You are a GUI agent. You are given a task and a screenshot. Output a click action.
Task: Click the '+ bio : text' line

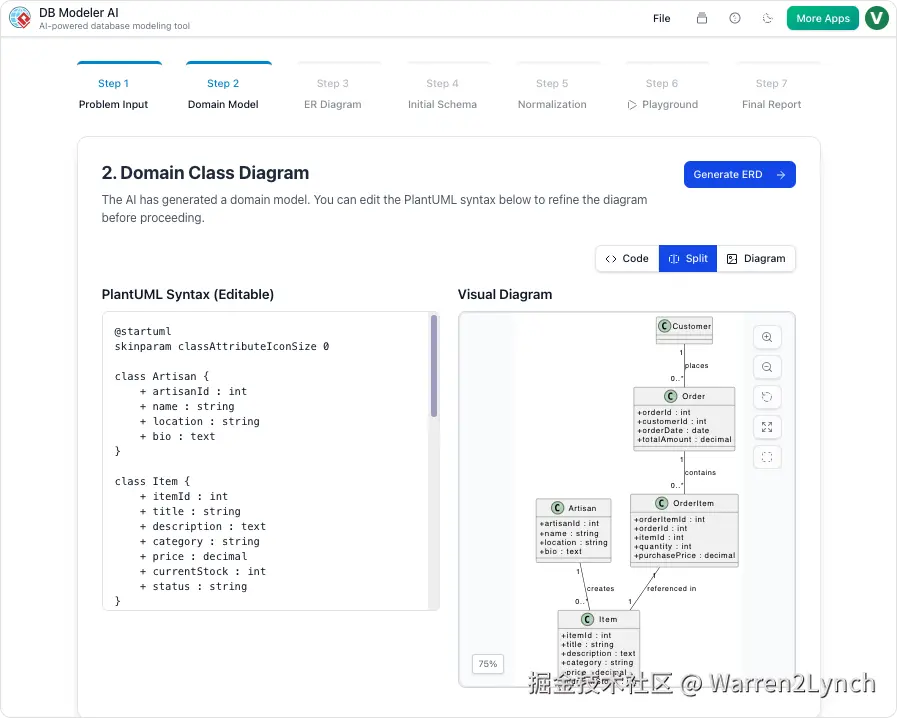point(177,437)
